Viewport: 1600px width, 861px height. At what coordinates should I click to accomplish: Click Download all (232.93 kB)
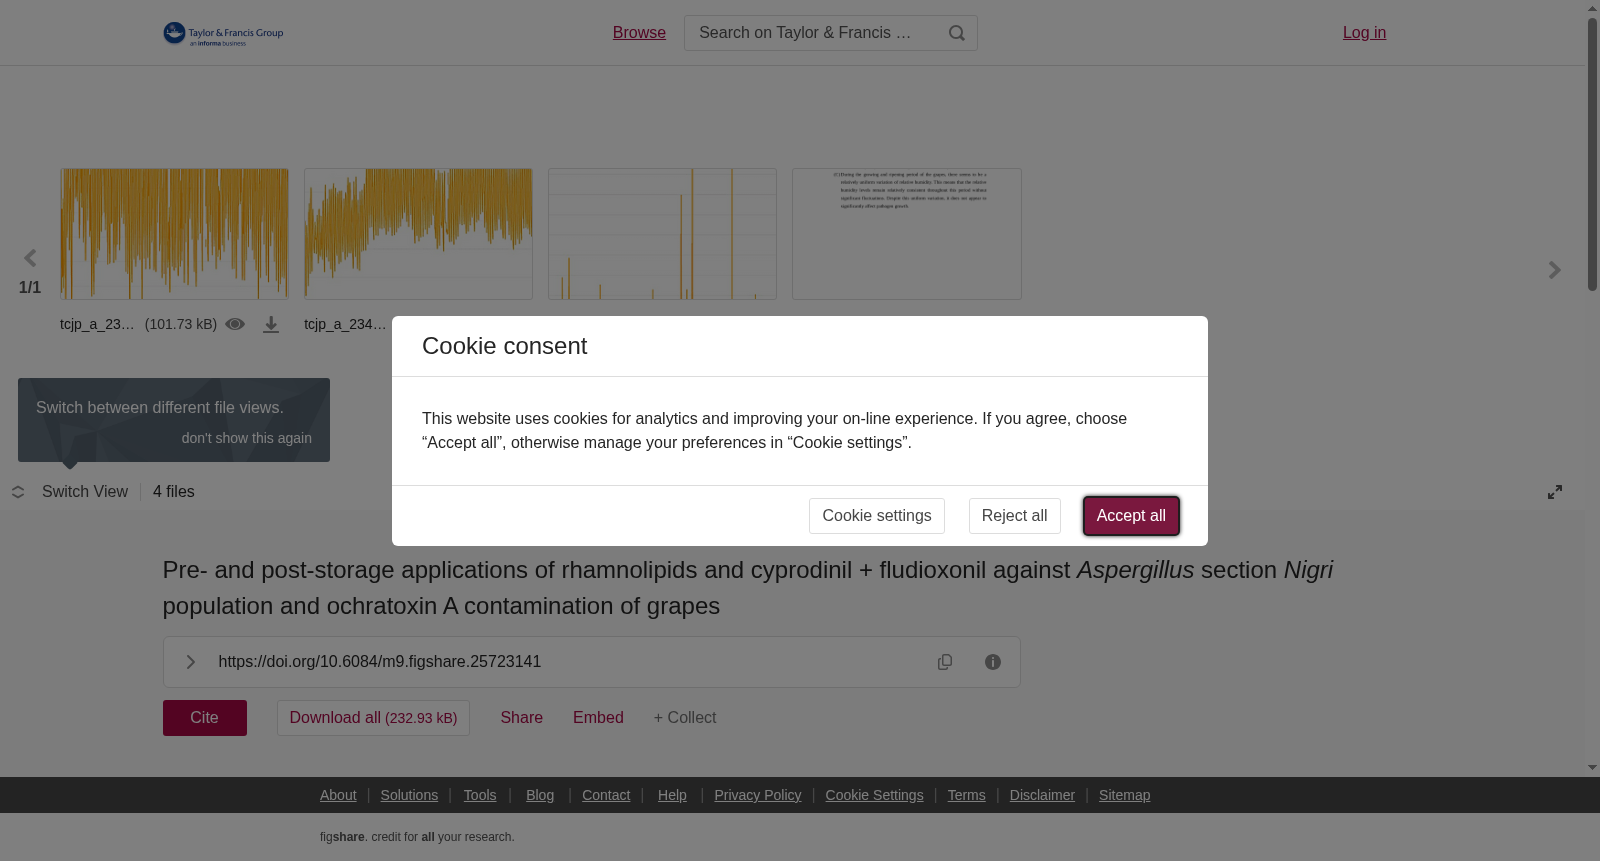coord(373,718)
